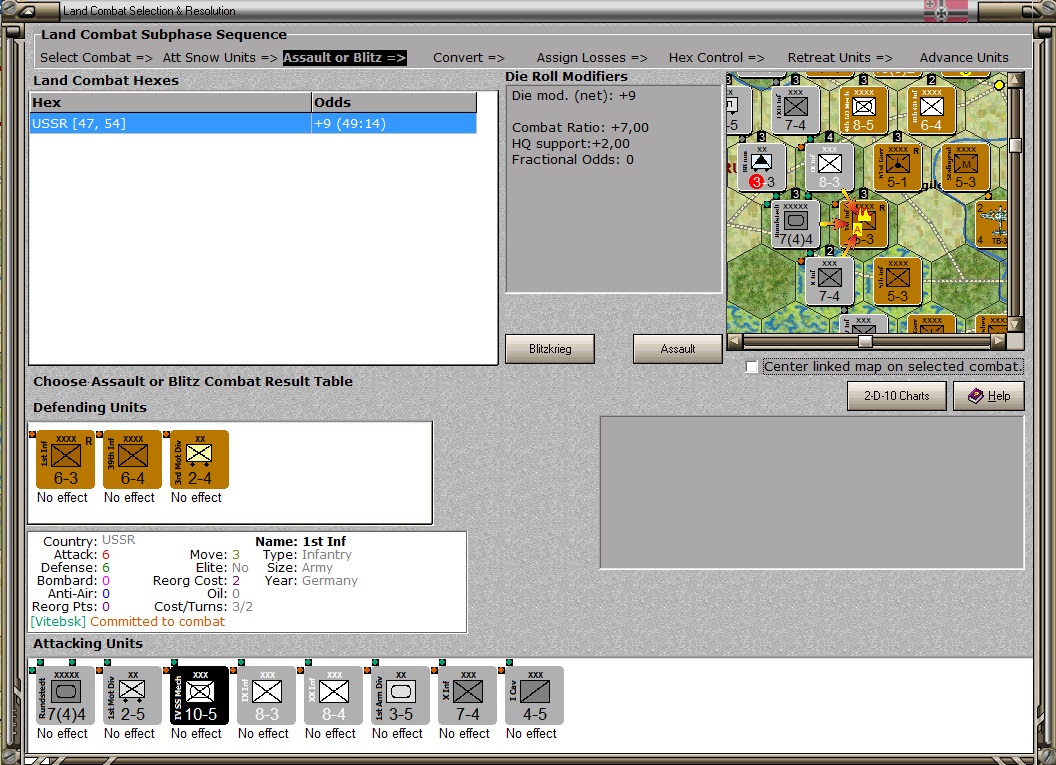The width and height of the screenshot is (1056, 765).
Task: Select the 1st Mot Div 2-5 attacker
Action: point(132,696)
